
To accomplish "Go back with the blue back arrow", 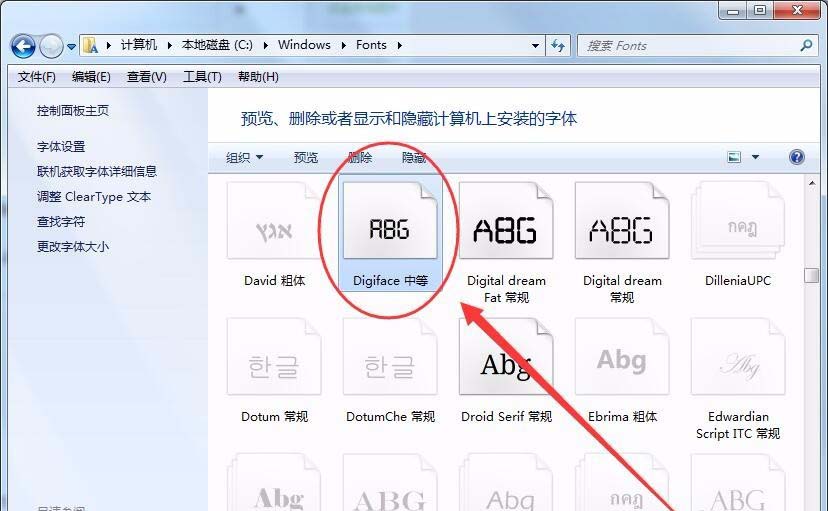I will click(23, 46).
